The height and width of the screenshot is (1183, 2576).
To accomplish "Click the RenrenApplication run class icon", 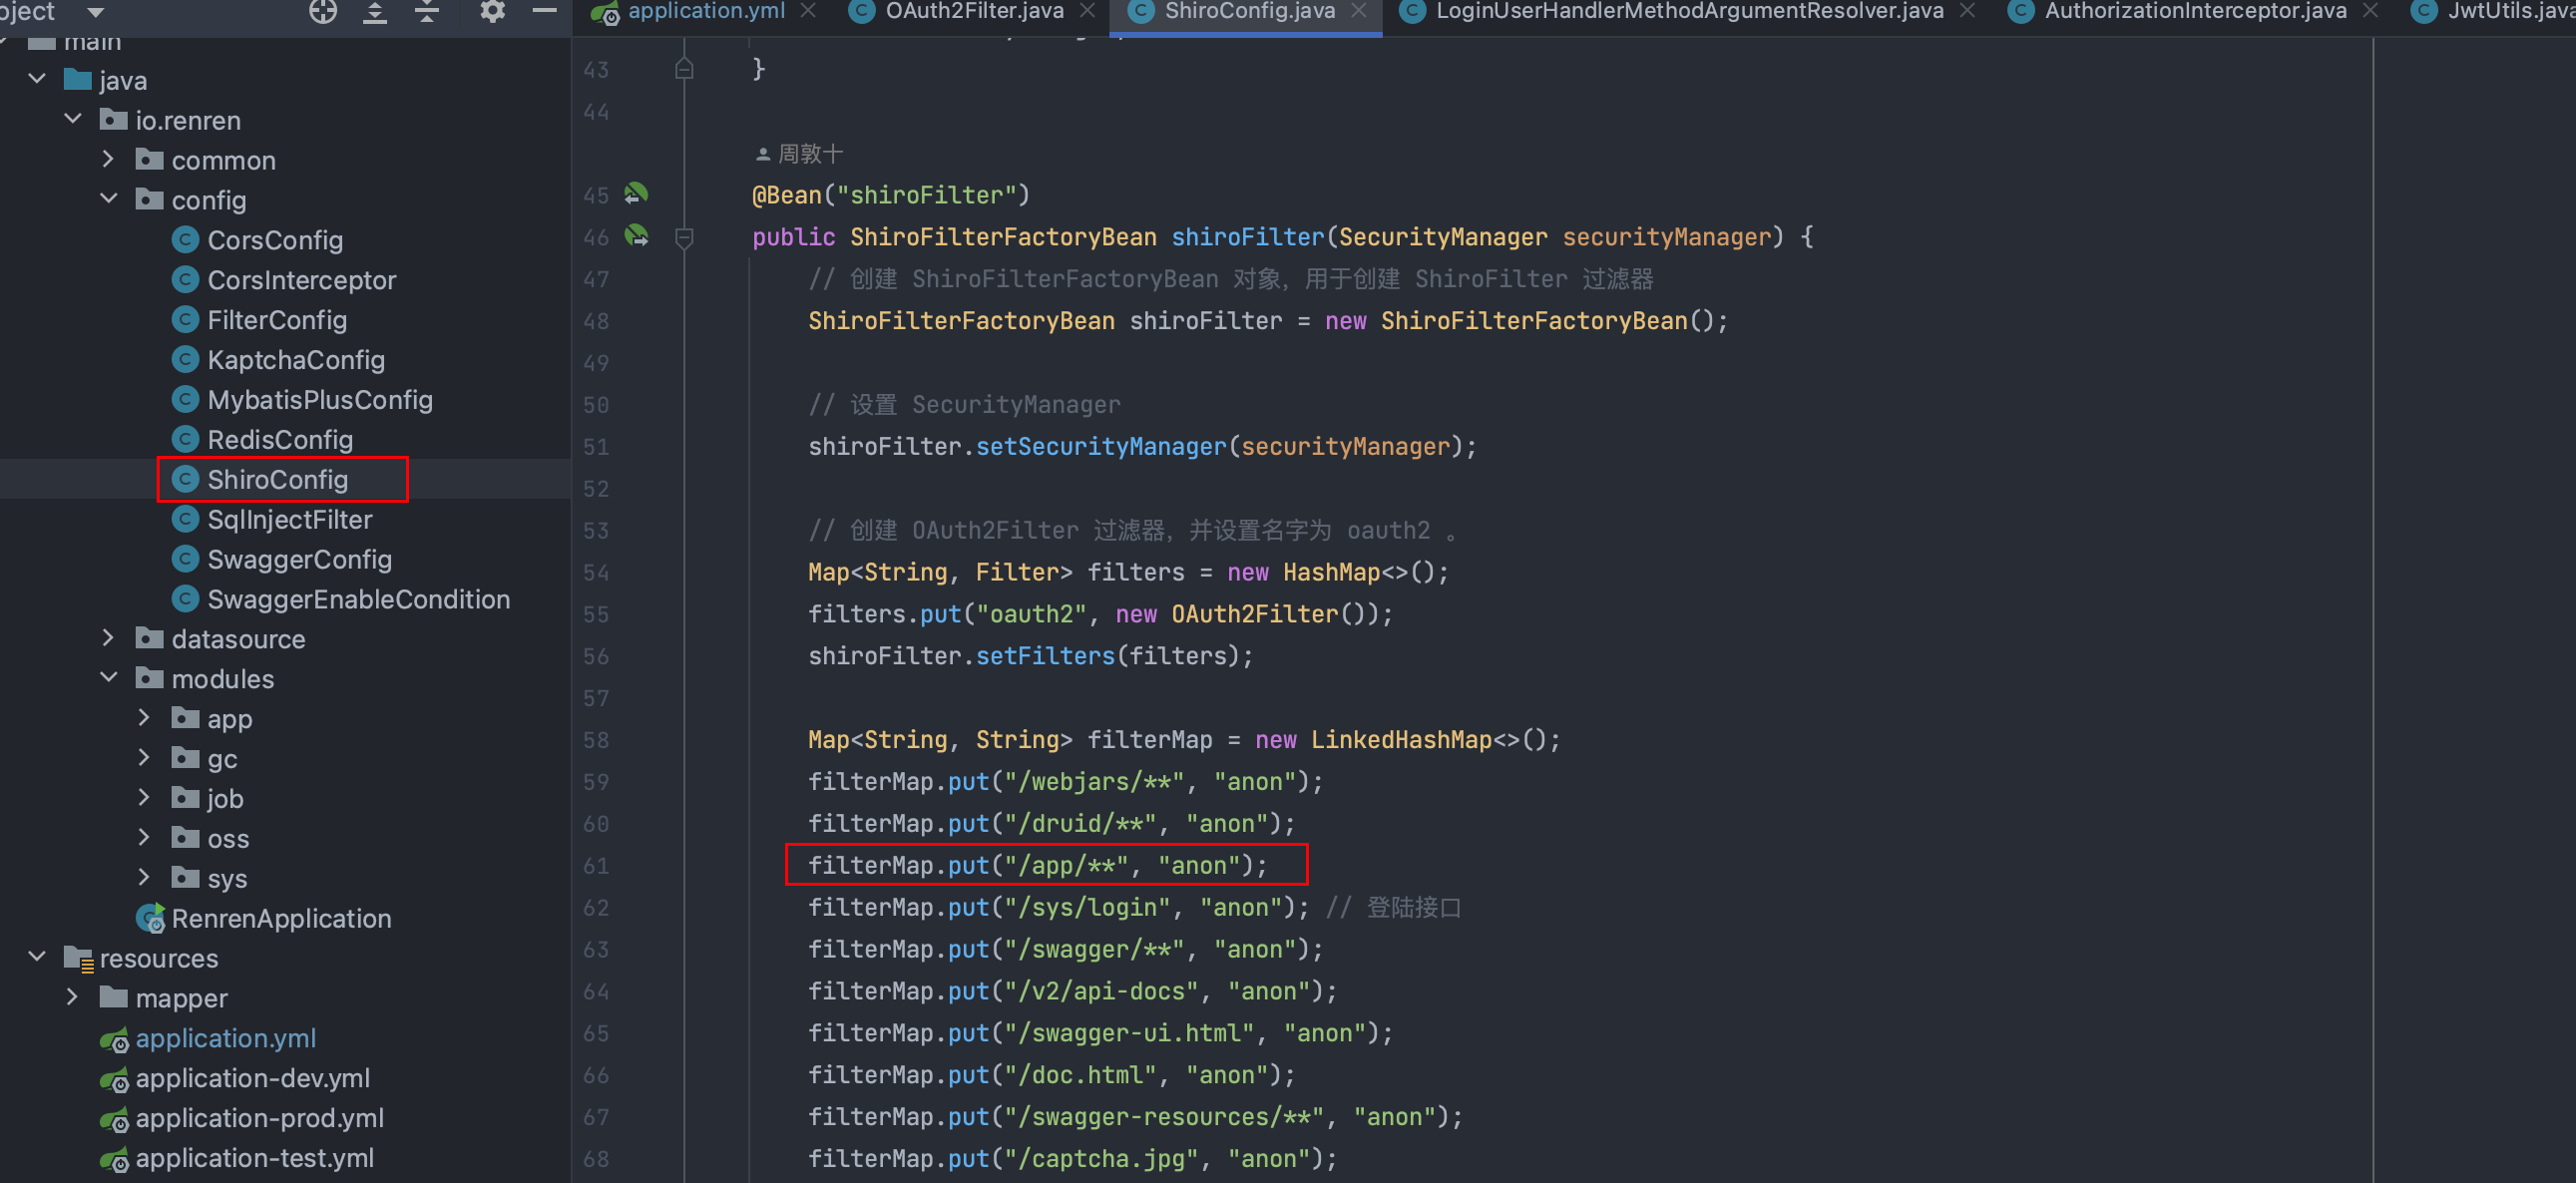I will [151, 918].
